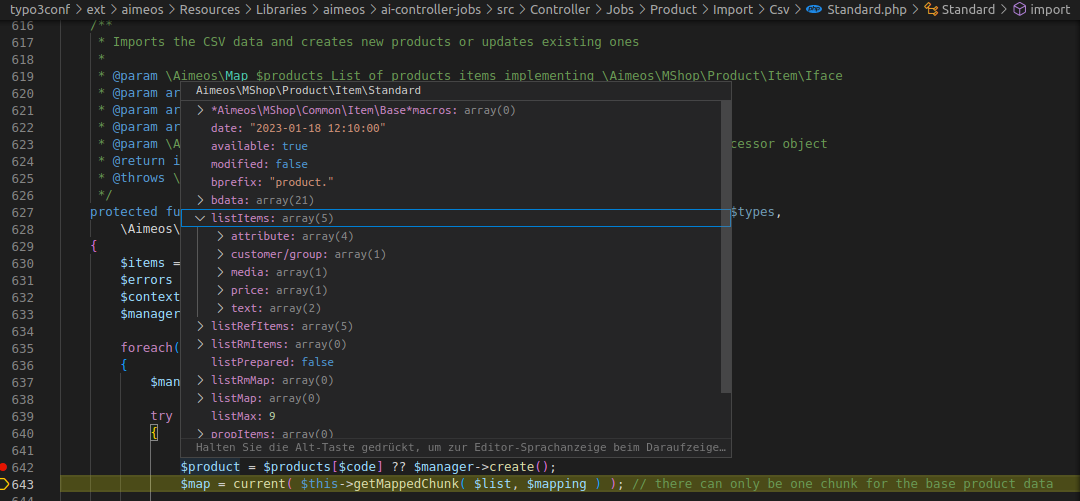Select the available: true row

(451, 146)
